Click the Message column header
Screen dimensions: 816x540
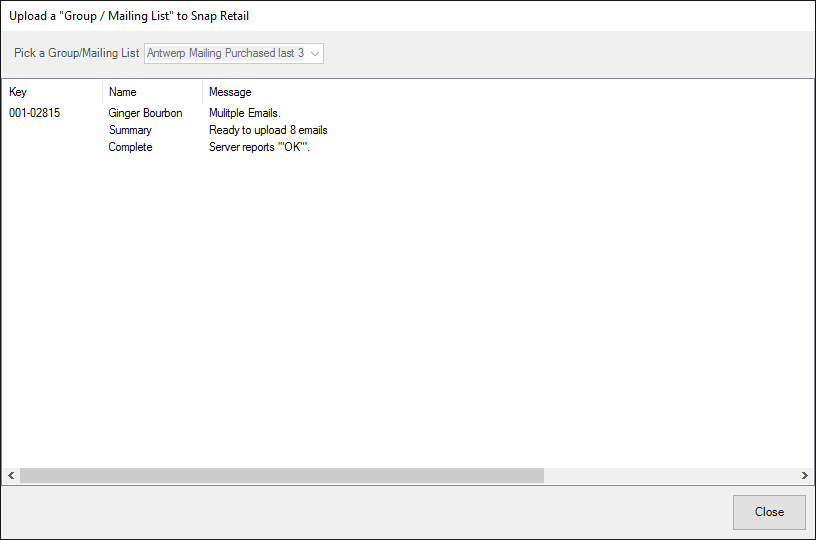(x=230, y=92)
